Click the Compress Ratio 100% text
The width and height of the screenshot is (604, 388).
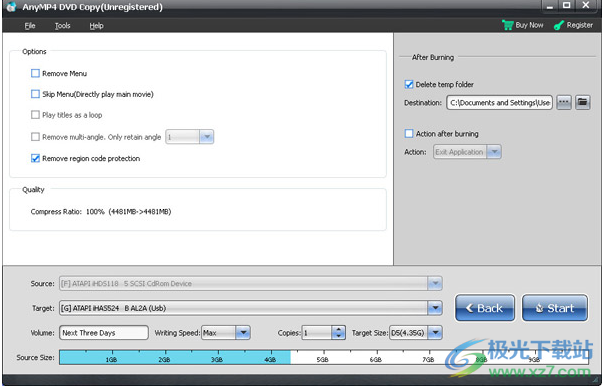pyautogui.click(x=101, y=212)
